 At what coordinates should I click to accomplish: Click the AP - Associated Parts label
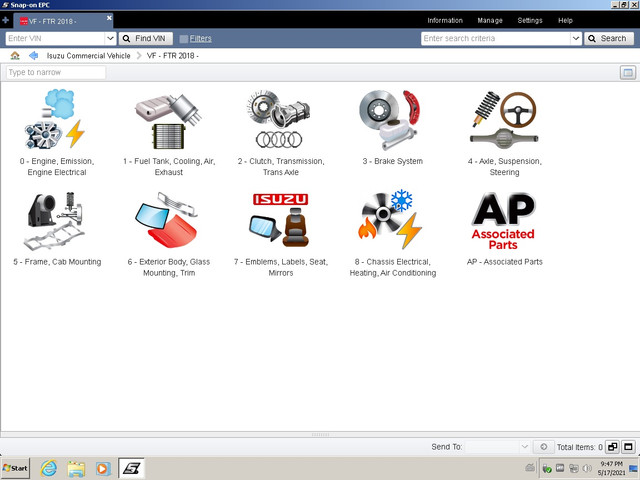[505, 262]
